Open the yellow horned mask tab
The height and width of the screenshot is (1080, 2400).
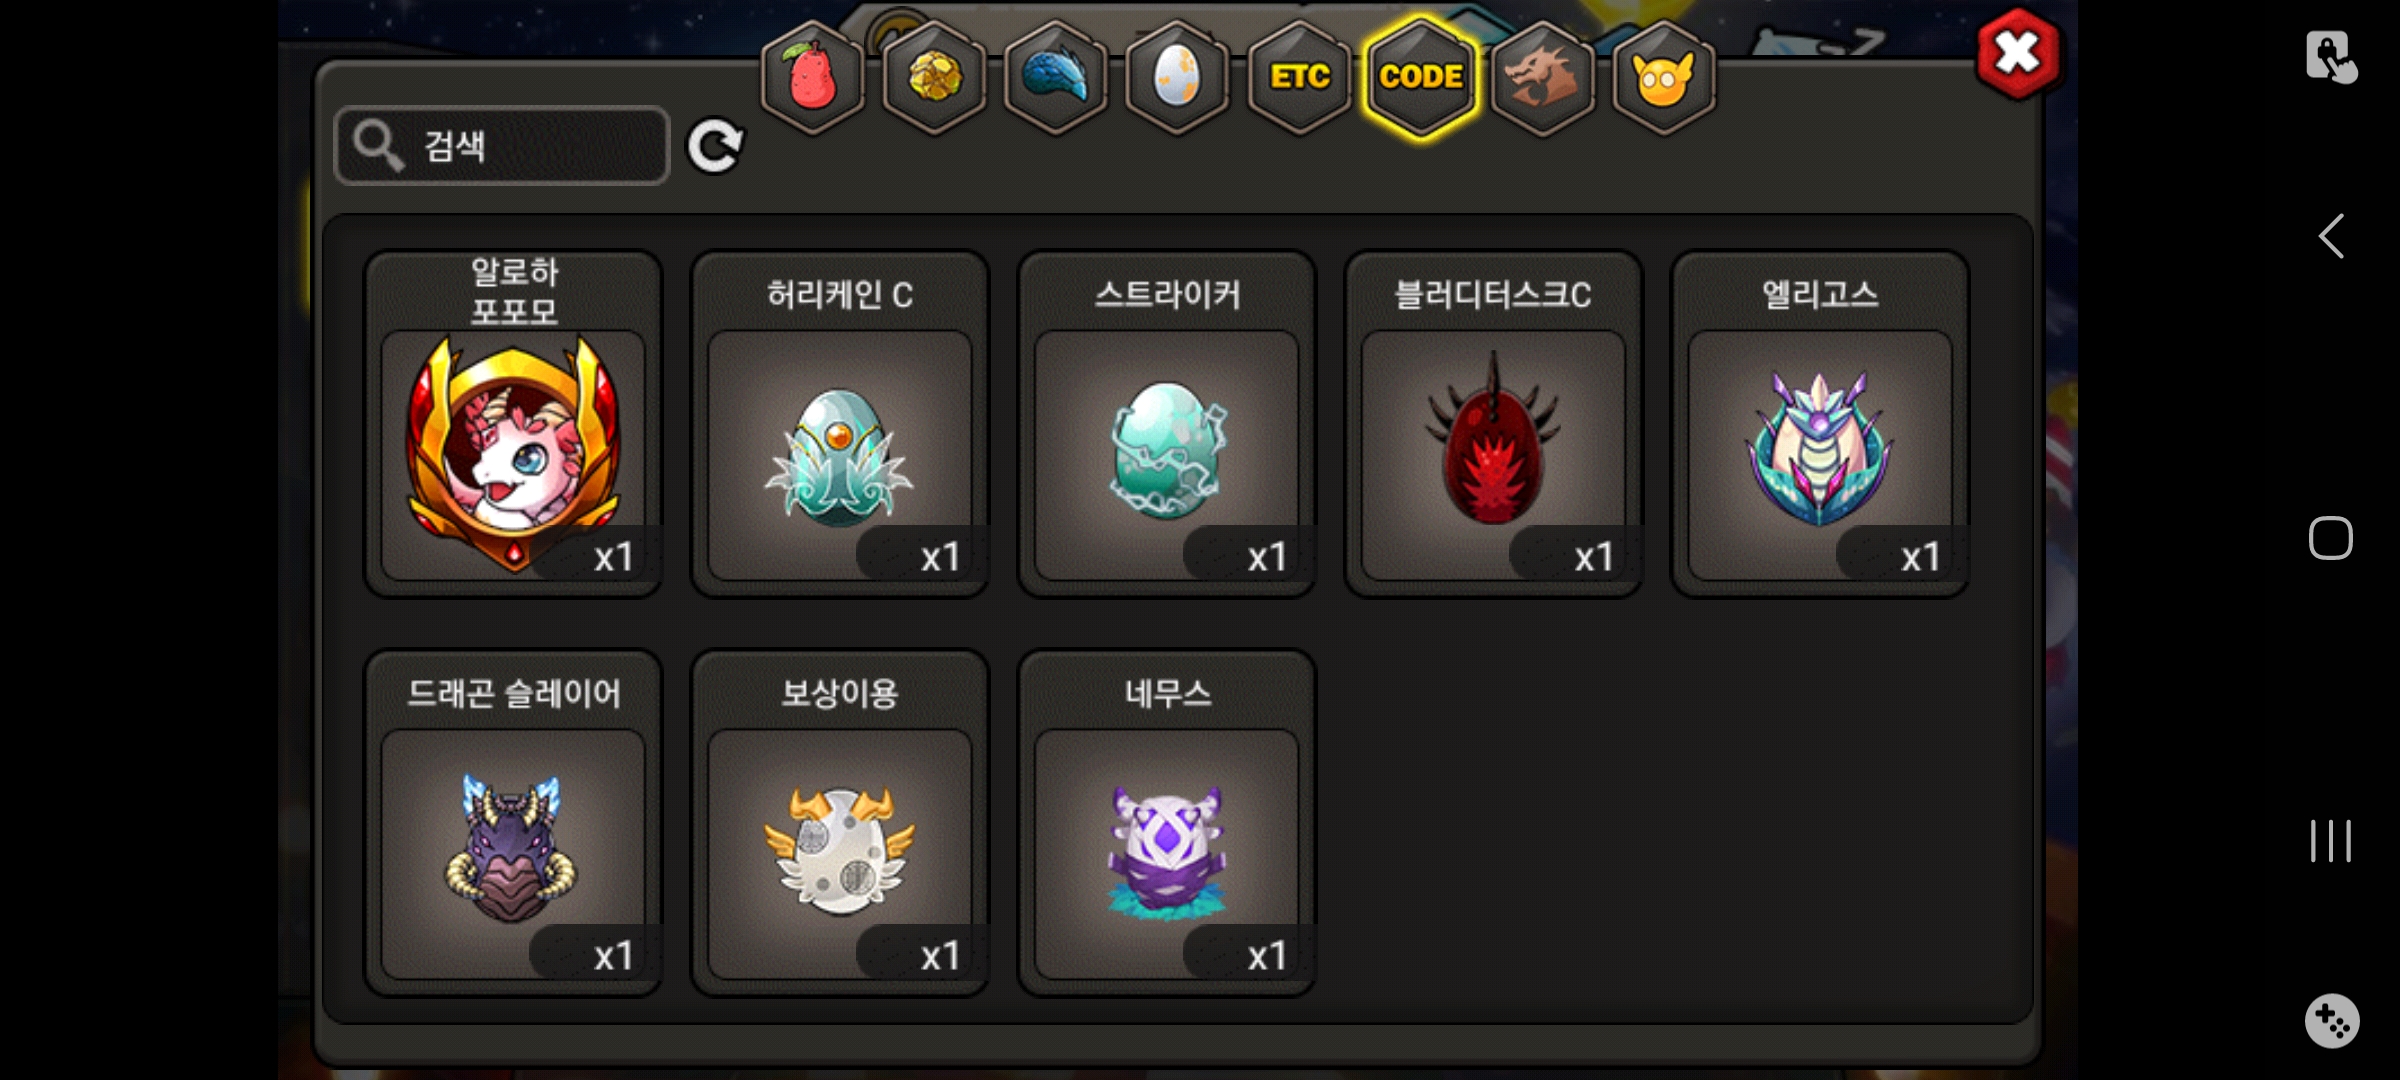(x=1664, y=77)
